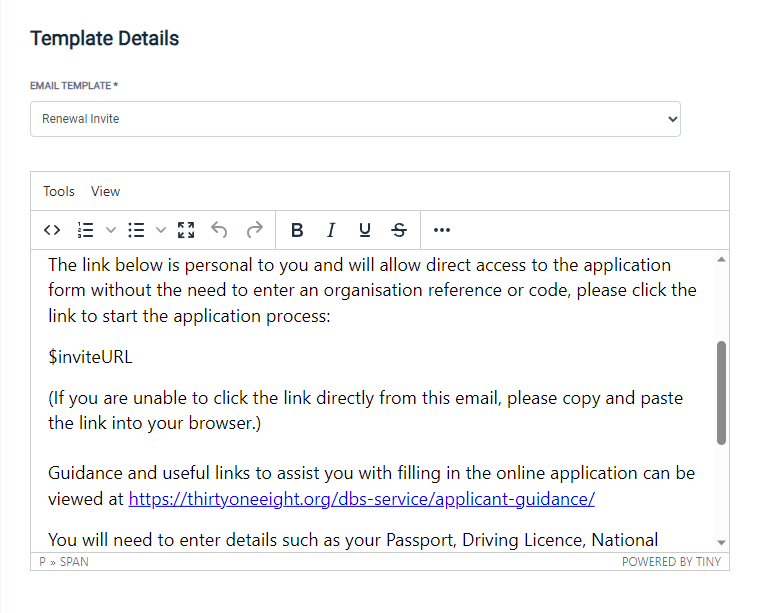767x613 pixels.
Task: Expand numbered list style options
Action: point(111,230)
